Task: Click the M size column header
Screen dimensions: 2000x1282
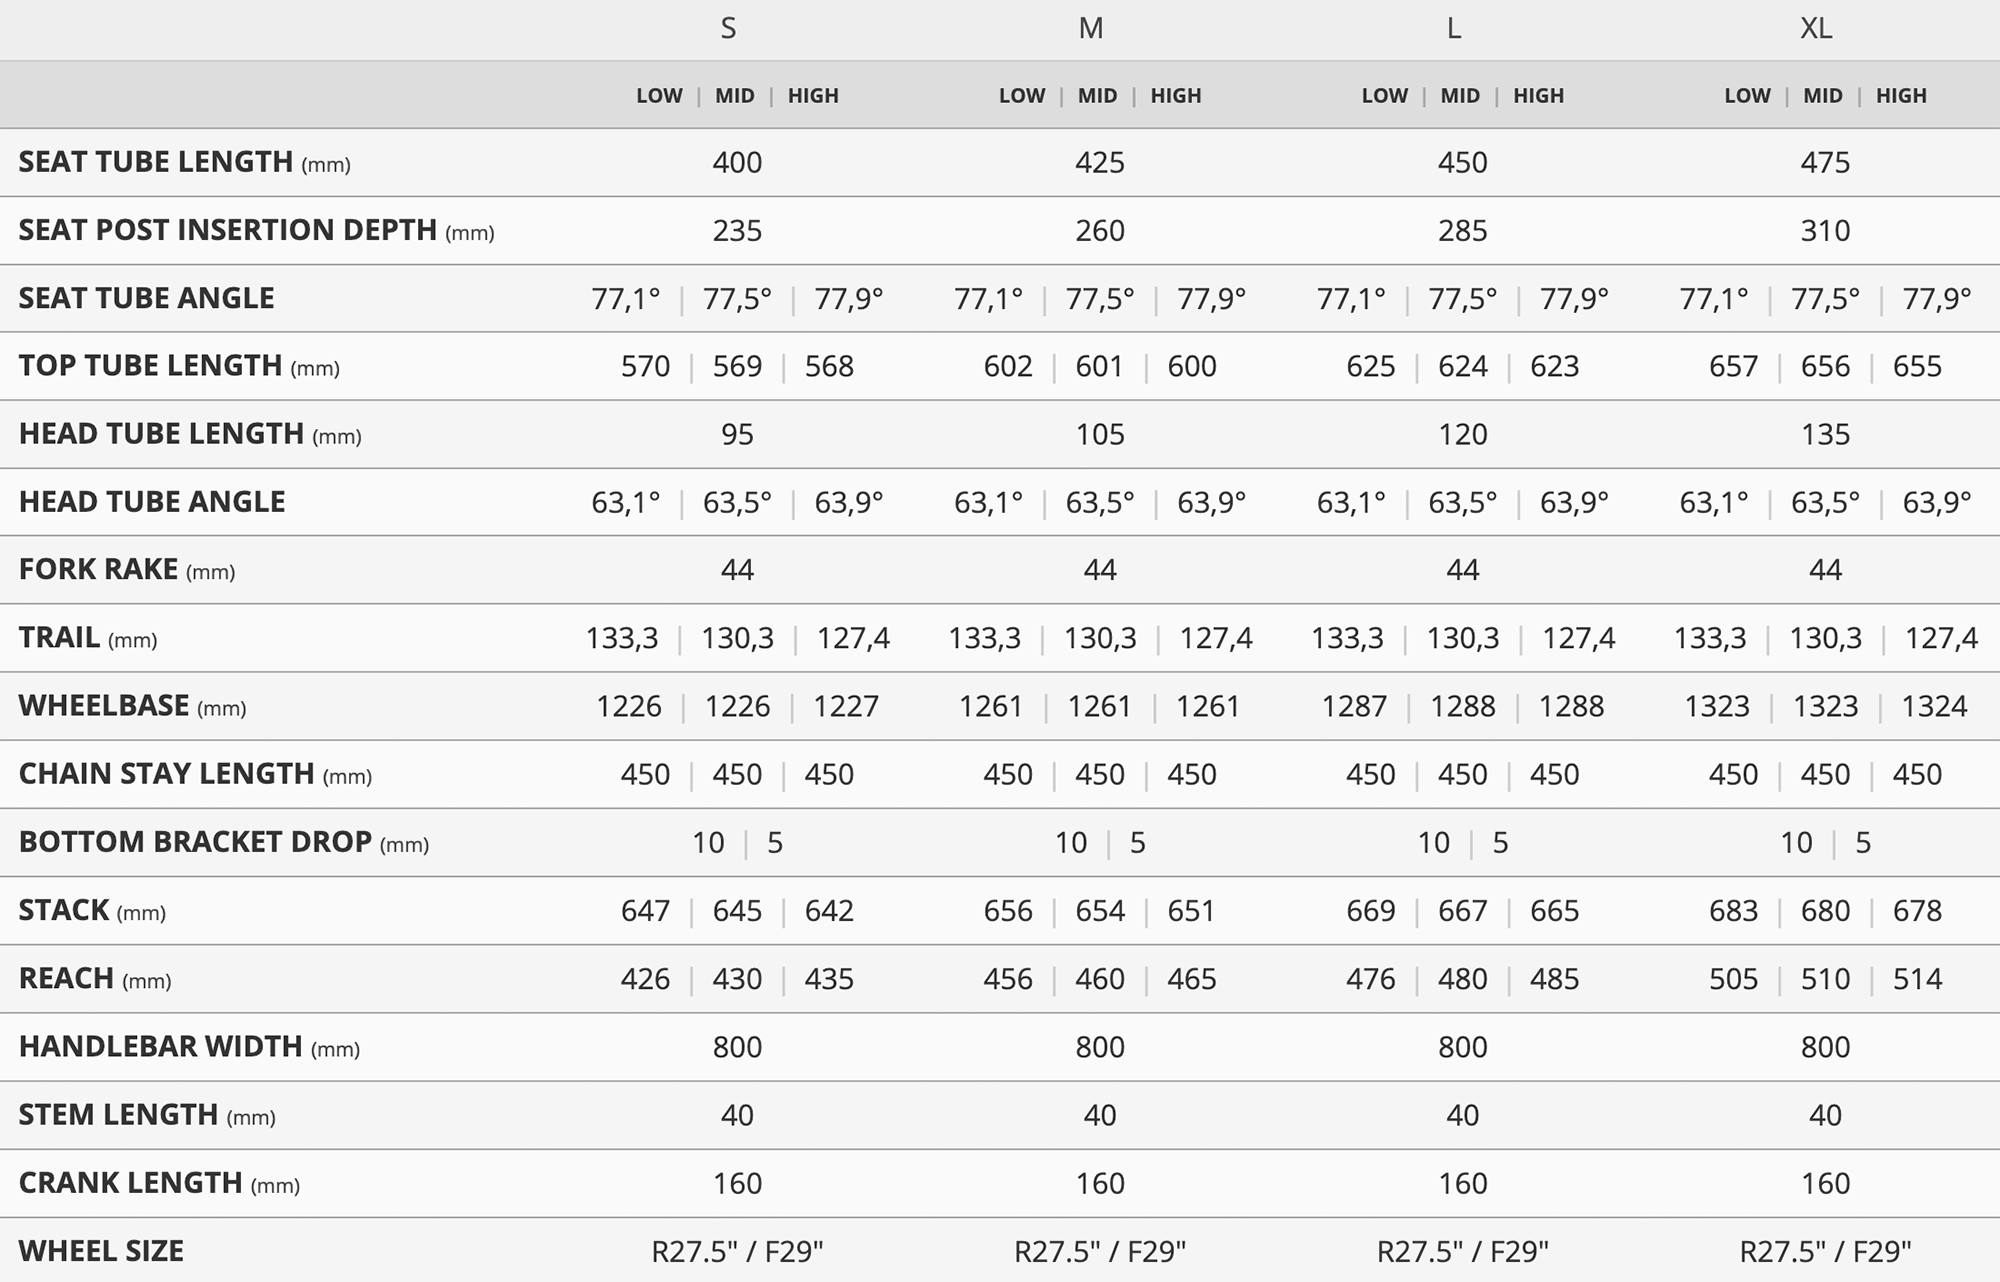Action: (x=1091, y=28)
